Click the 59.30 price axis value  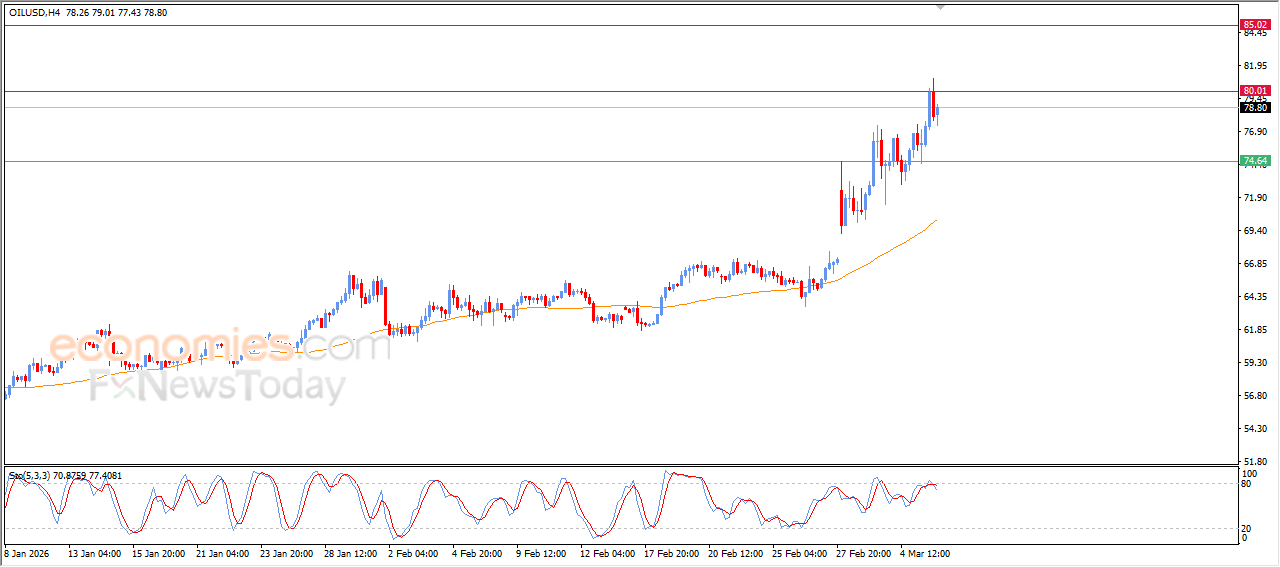point(1255,363)
